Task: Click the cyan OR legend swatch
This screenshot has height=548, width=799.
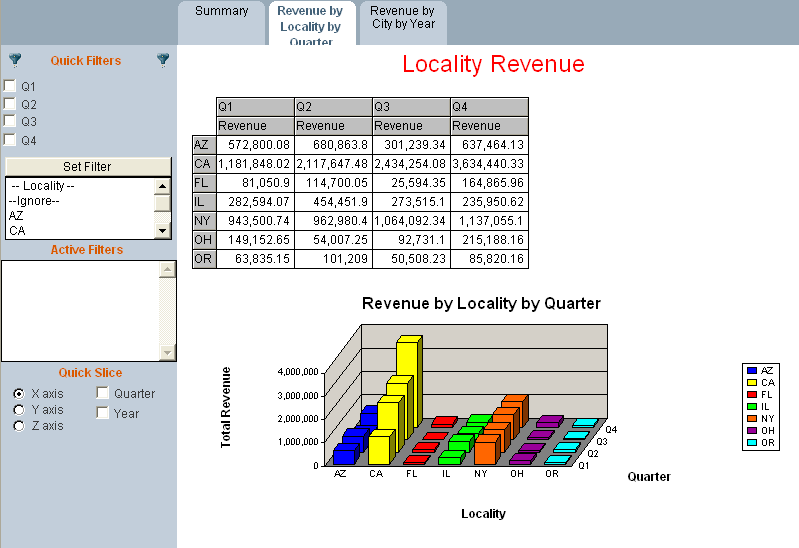Action: pyautogui.click(x=752, y=442)
